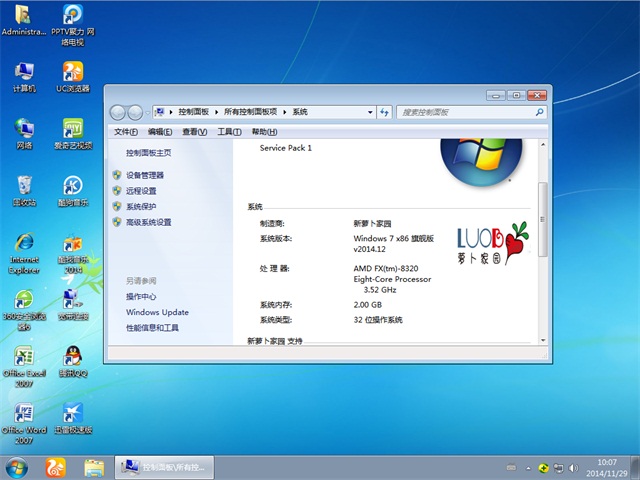Viewport: 640px width, 480px height.
Task: Click the 搜索控制面板 search field
Action: (465, 112)
